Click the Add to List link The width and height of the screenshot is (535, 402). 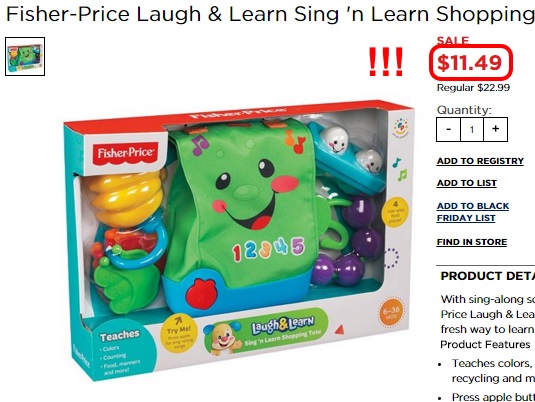point(466,183)
